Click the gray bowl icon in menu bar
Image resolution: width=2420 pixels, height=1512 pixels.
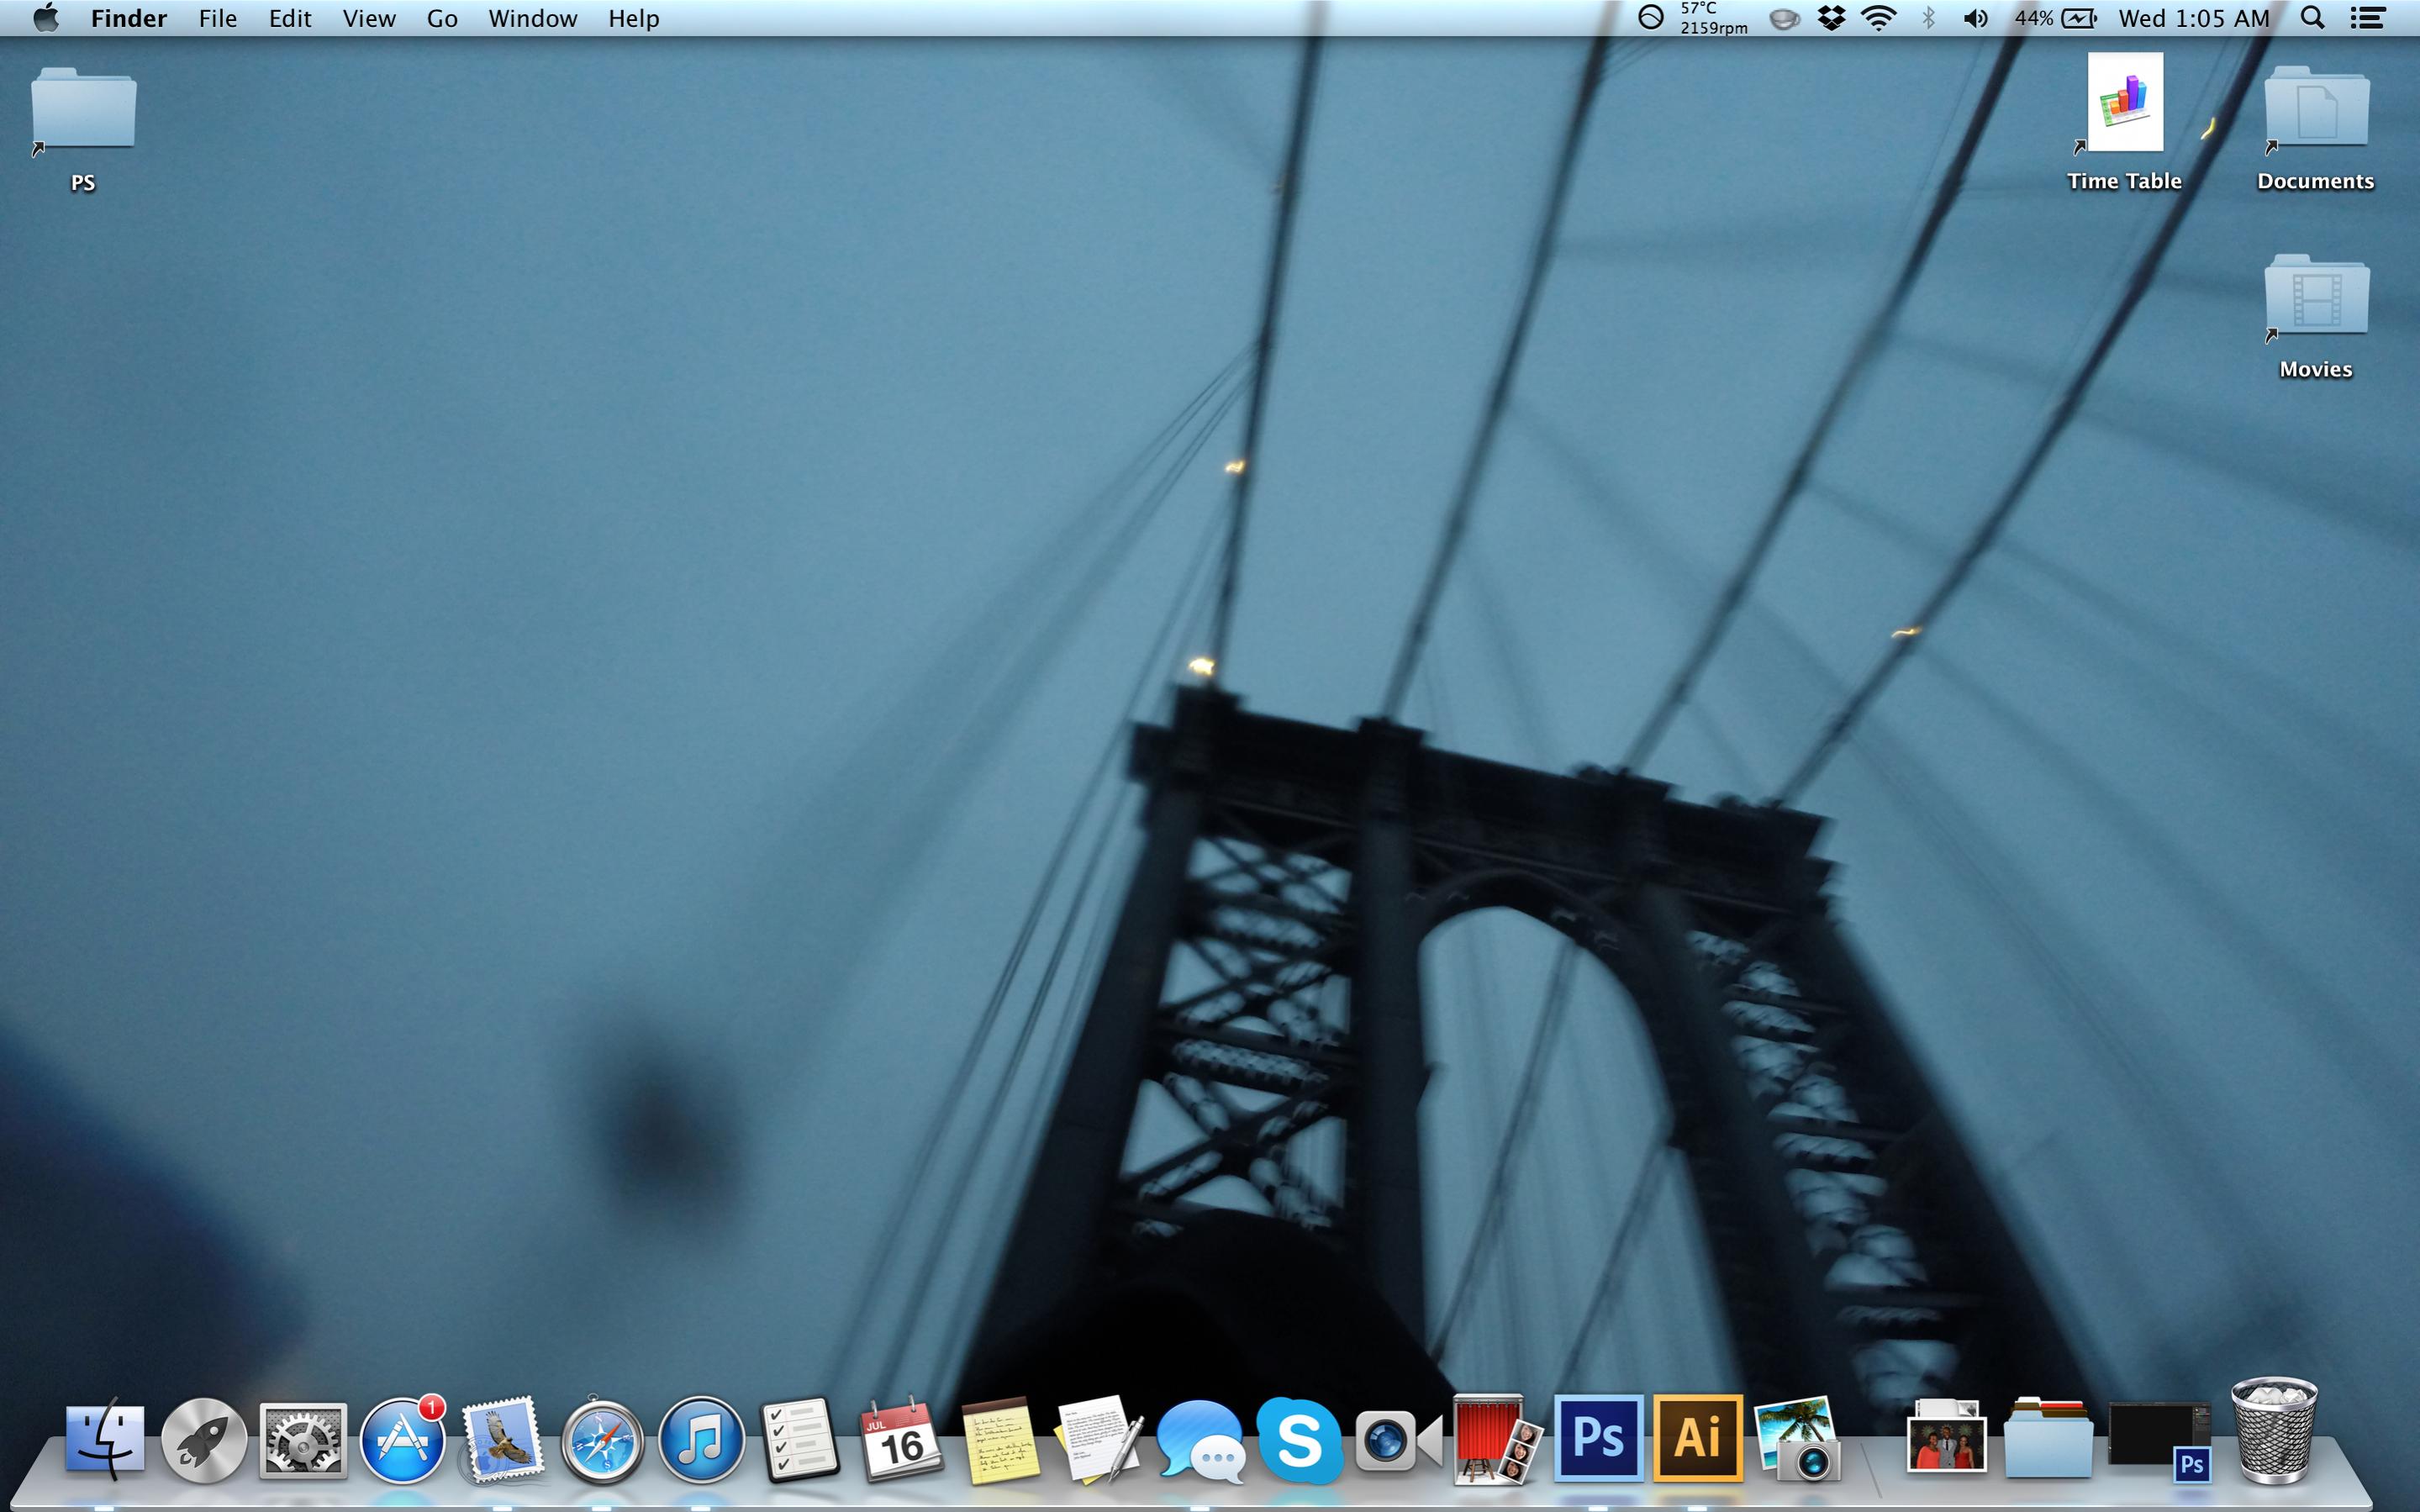click(x=1784, y=18)
